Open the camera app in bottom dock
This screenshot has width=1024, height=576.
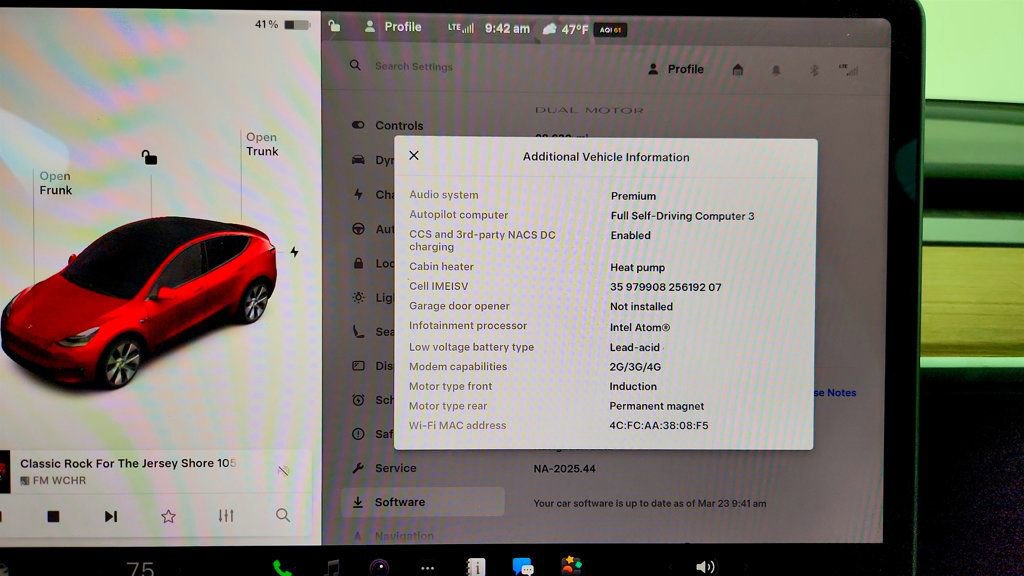pyautogui.click(x=379, y=568)
